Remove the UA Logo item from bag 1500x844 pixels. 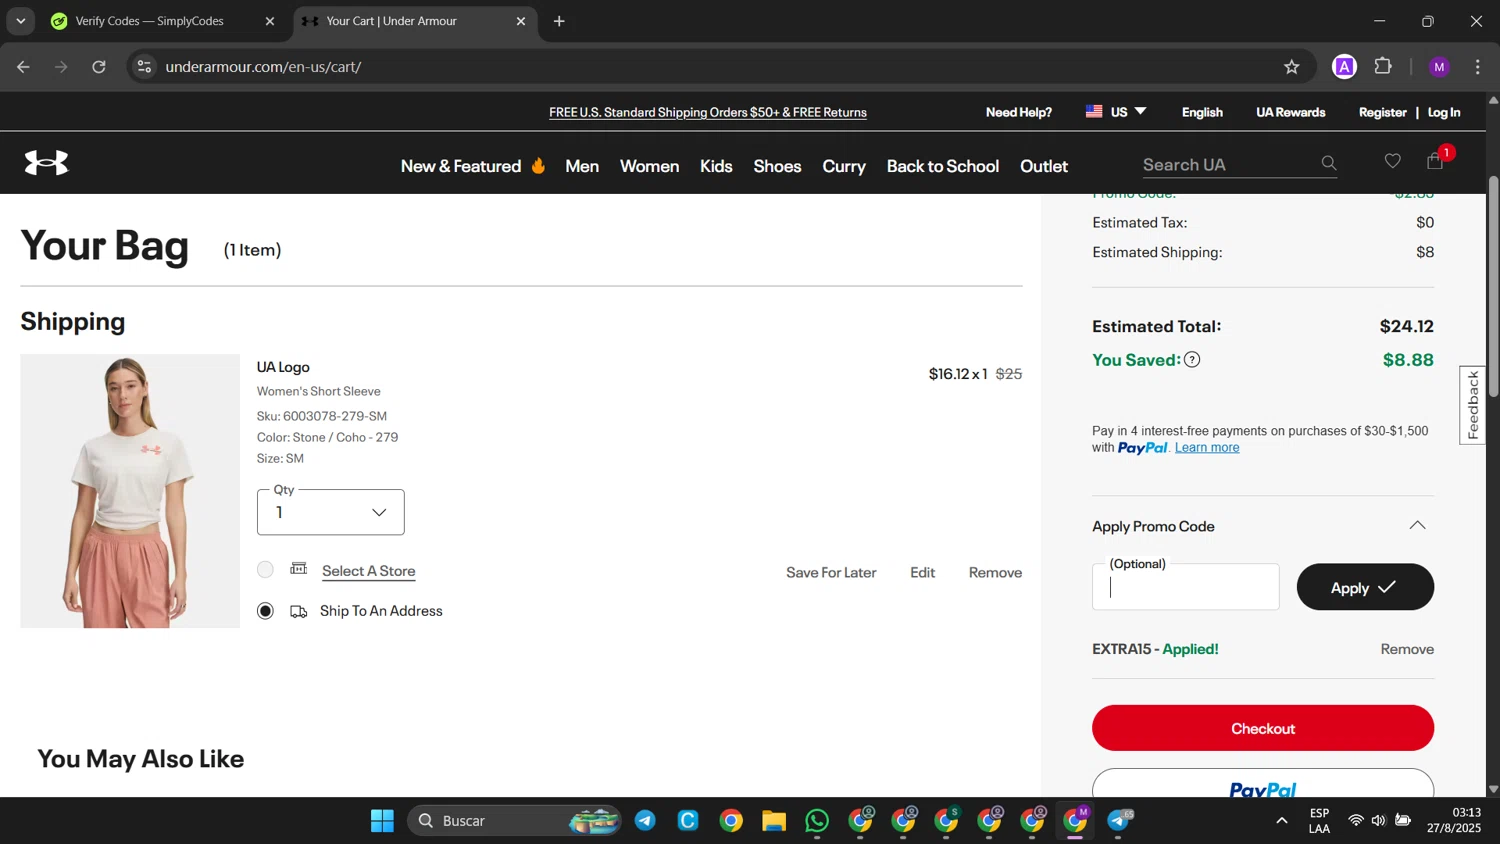[x=995, y=572]
